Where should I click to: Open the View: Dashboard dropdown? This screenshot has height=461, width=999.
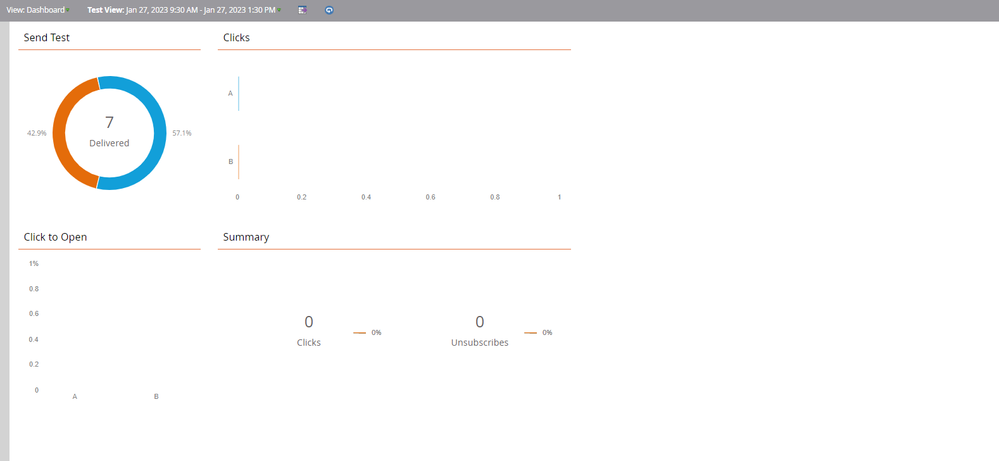[x=39, y=10]
